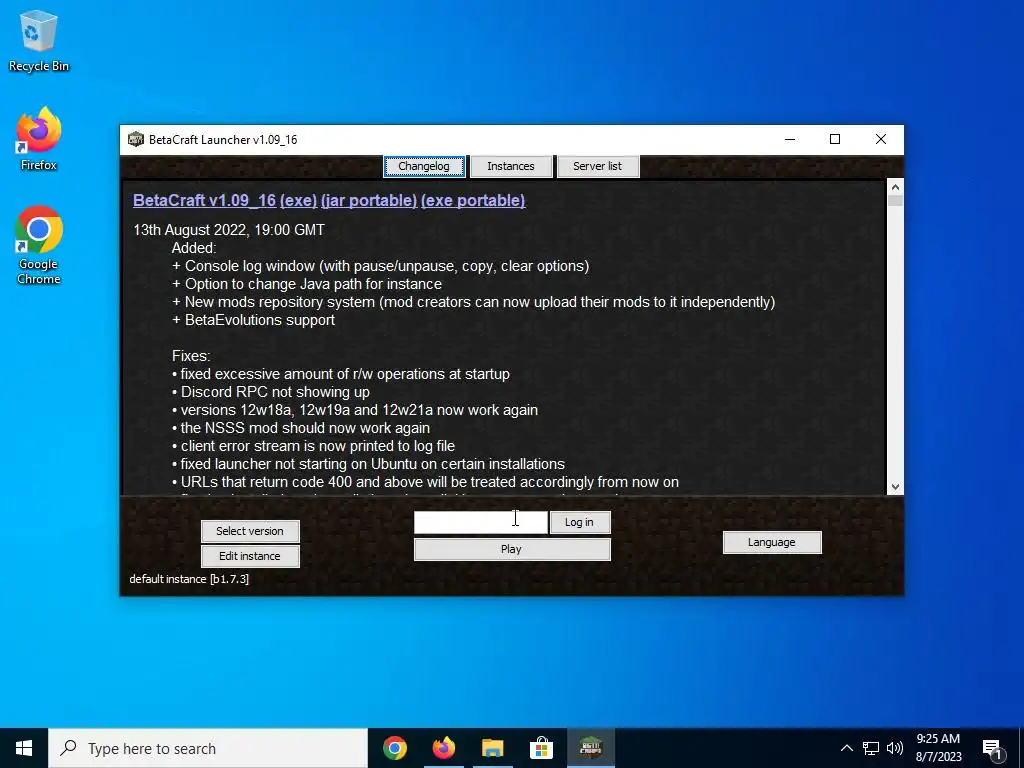Open Firefox from the taskbar
This screenshot has height=768, width=1024.
pos(444,748)
